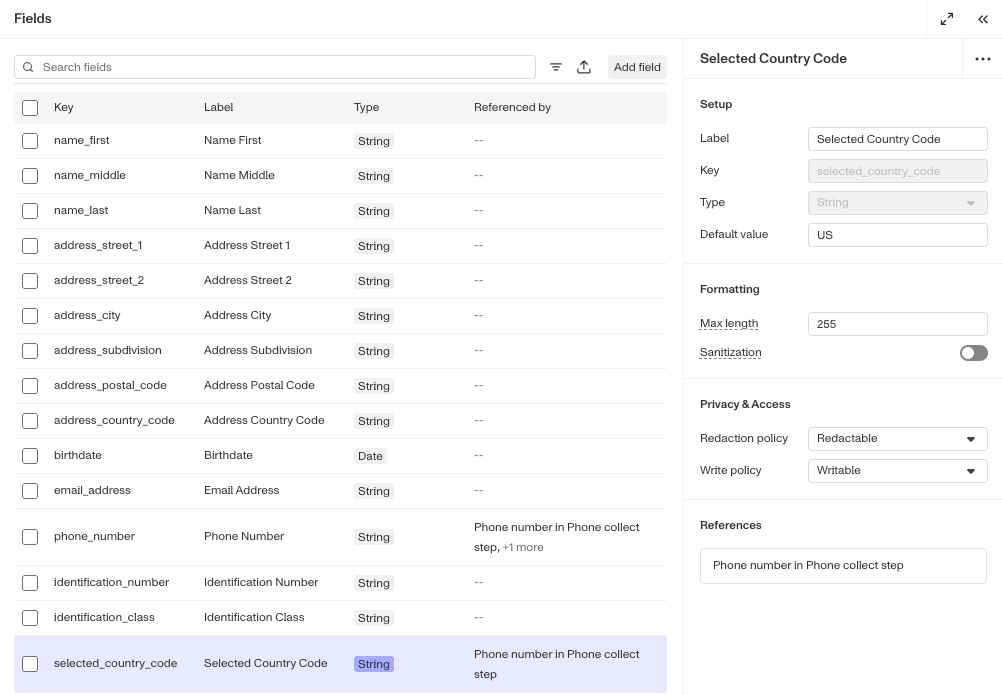Click the disabled Key field selected_country_code

pos(897,171)
